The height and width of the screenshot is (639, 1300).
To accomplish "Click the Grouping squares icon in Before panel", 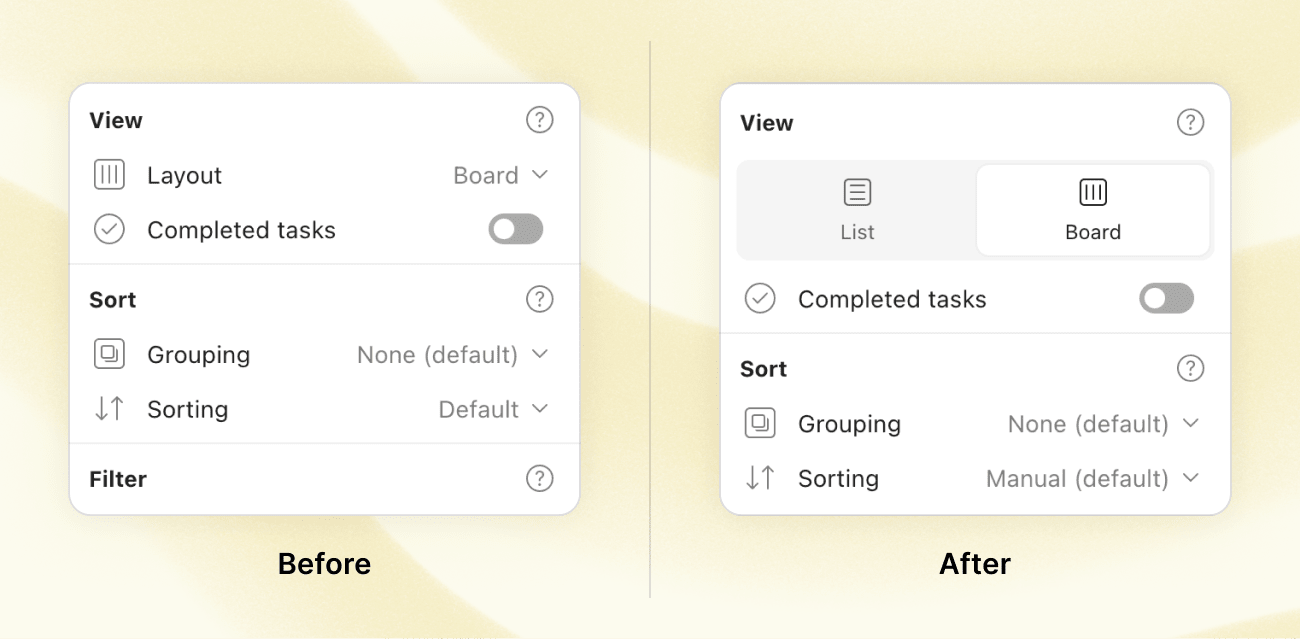I will [109, 354].
